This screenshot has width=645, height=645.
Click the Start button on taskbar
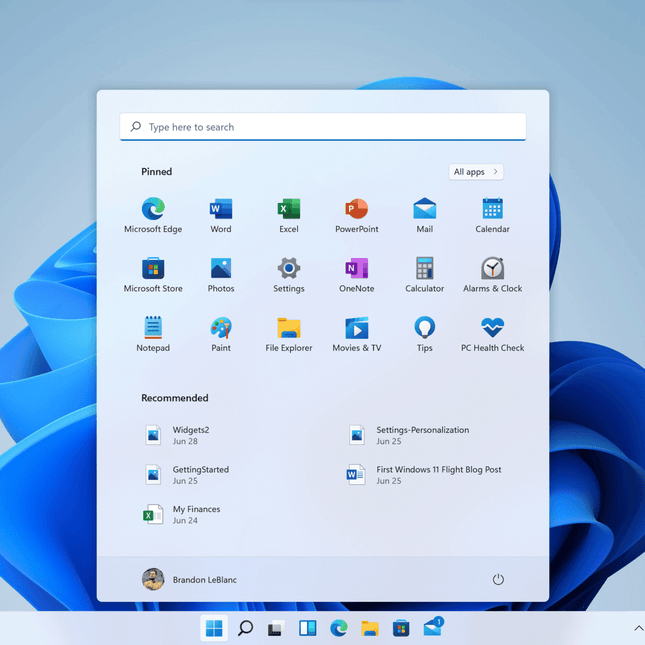[x=214, y=628]
